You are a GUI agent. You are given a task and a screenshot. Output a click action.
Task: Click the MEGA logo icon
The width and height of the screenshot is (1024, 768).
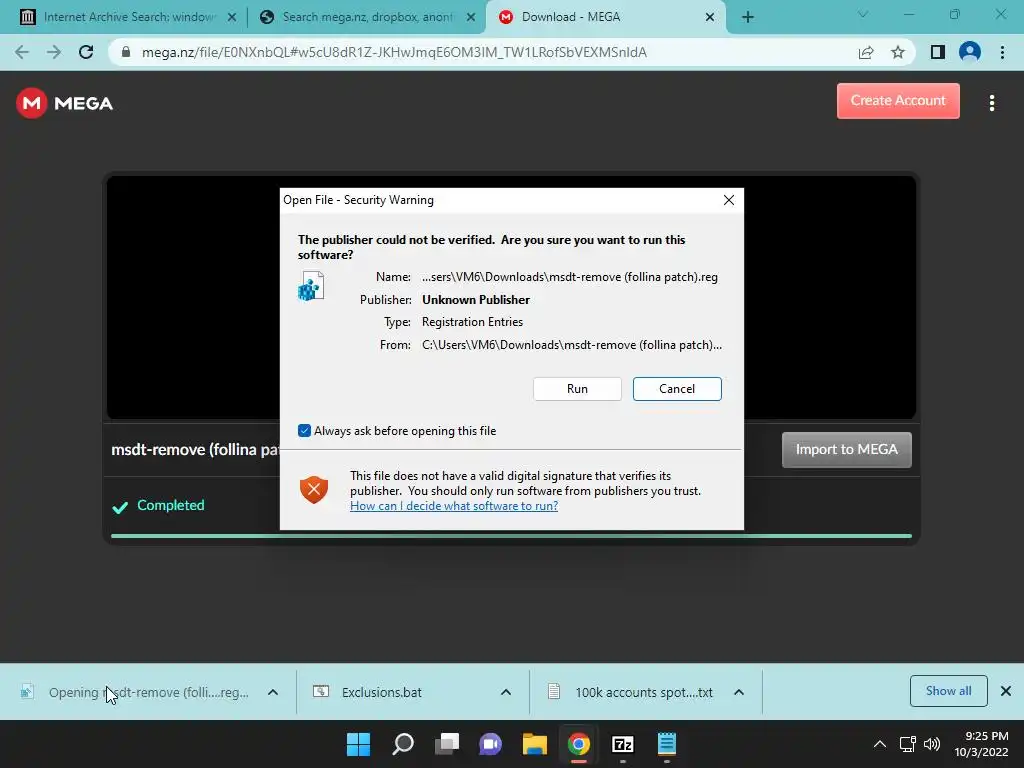pos(31,103)
